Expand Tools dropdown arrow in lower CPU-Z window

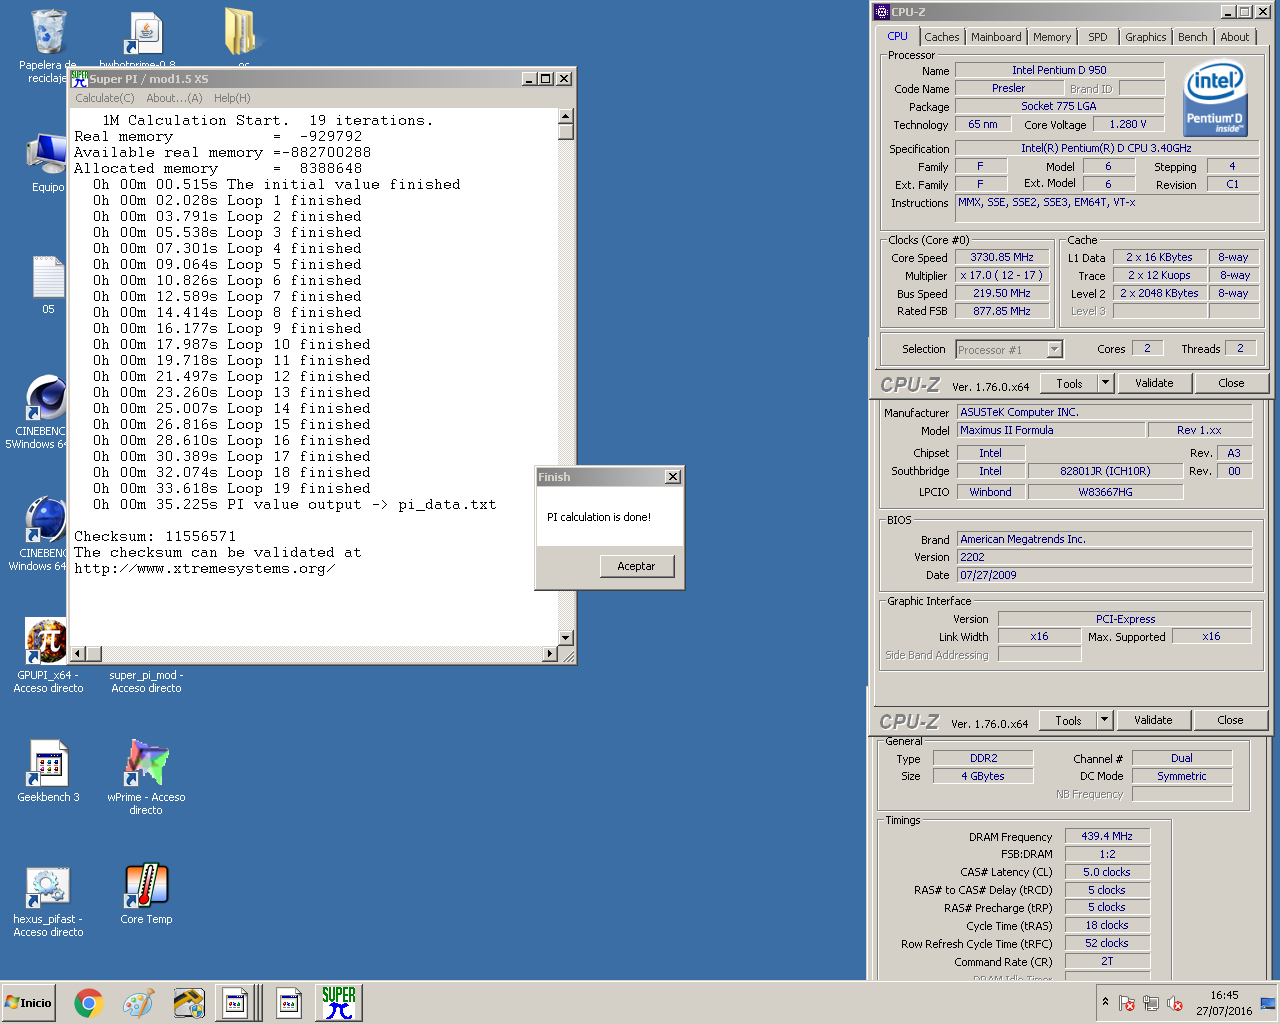pyautogui.click(x=1104, y=720)
